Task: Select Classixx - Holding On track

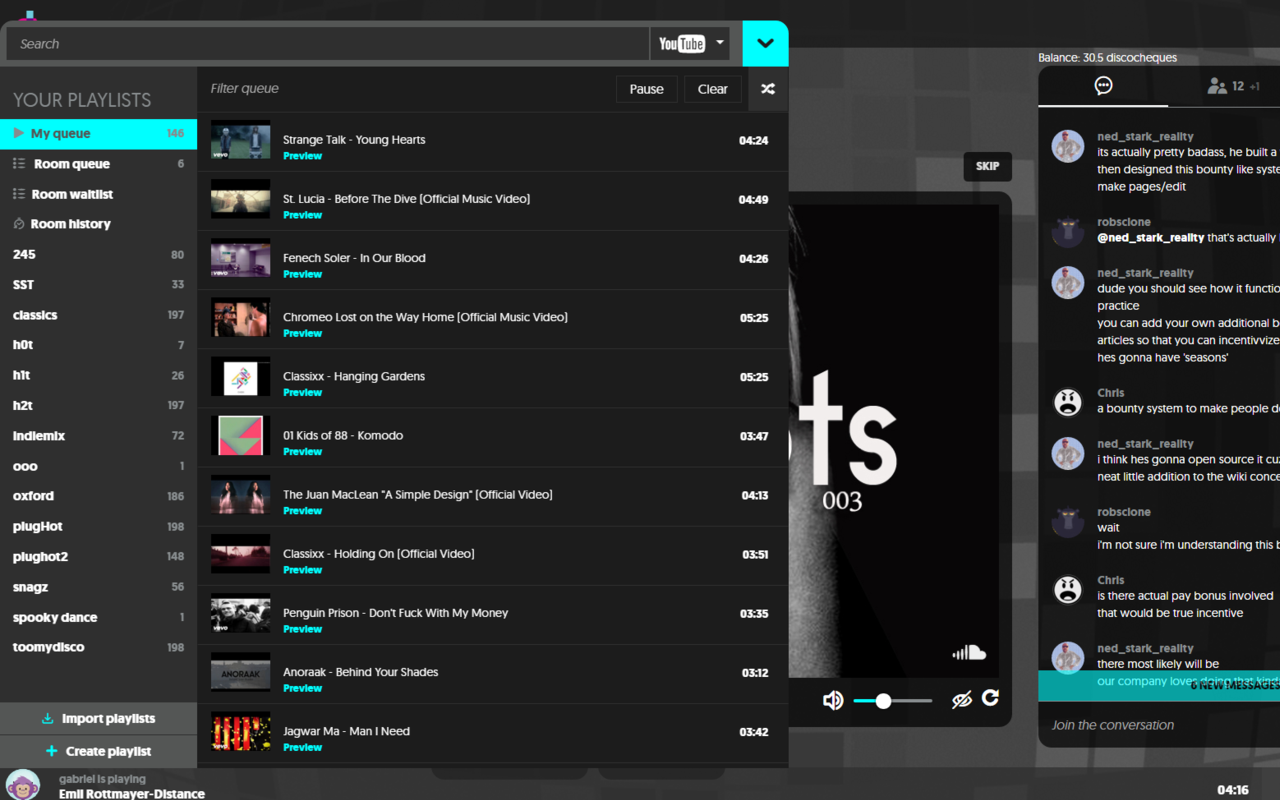Action: (x=493, y=555)
